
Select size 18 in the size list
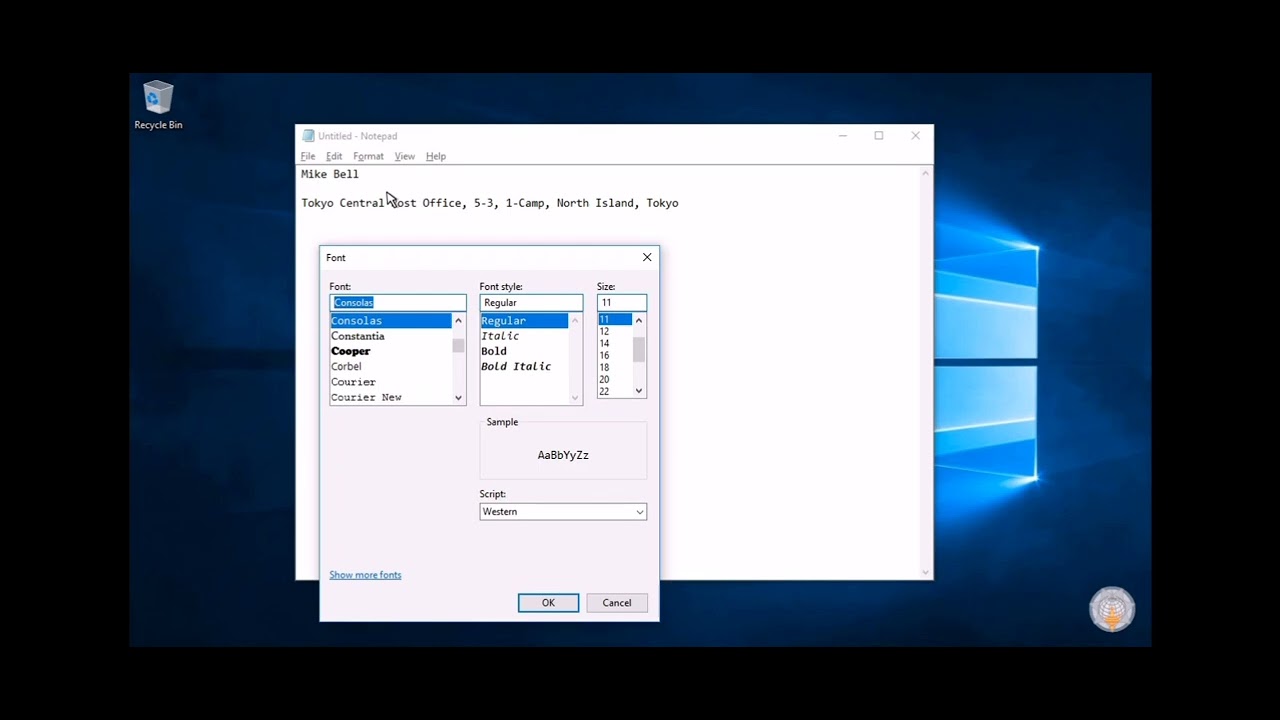point(615,367)
